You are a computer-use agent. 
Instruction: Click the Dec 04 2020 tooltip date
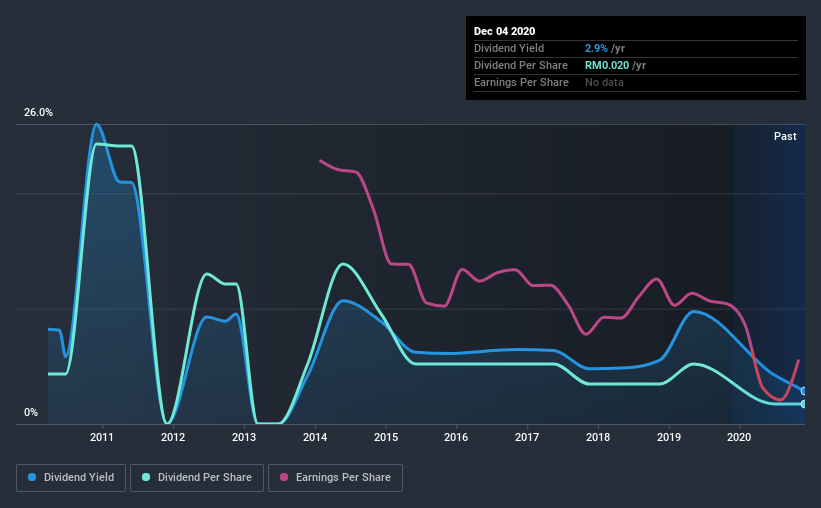pyautogui.click(x=504, y=31)
